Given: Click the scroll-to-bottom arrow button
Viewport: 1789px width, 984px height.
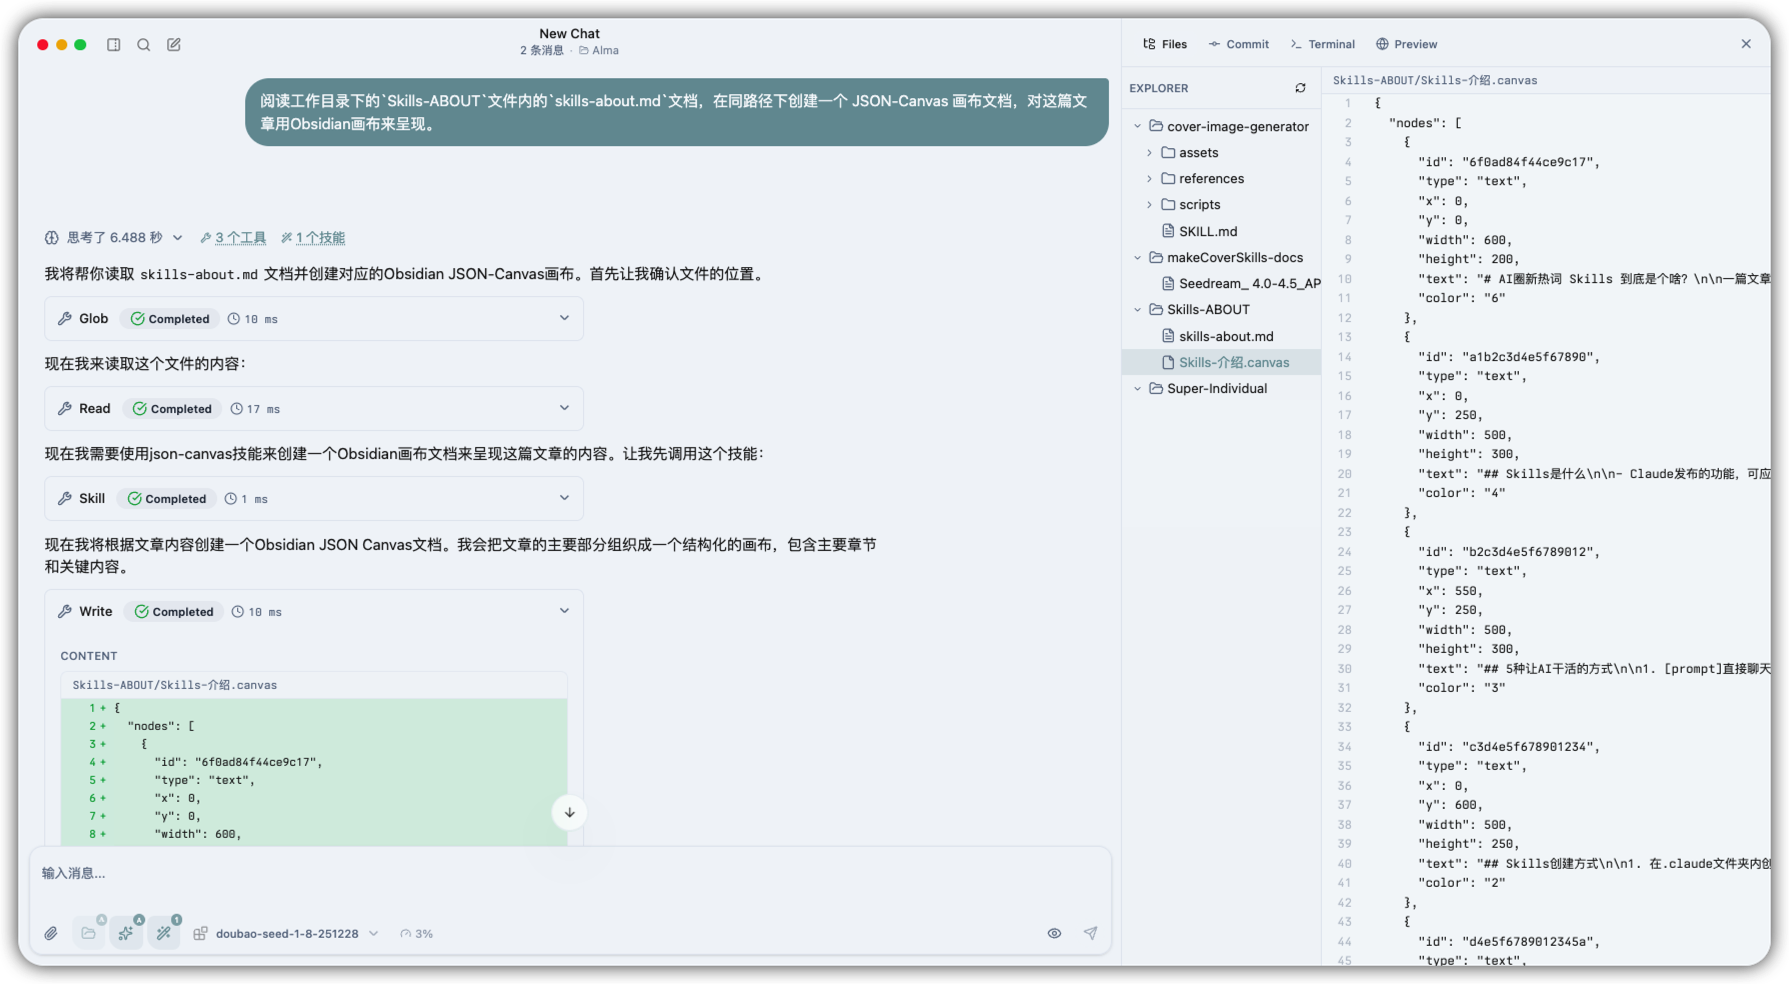Looking at the screenshot, I should pos(569,812).
